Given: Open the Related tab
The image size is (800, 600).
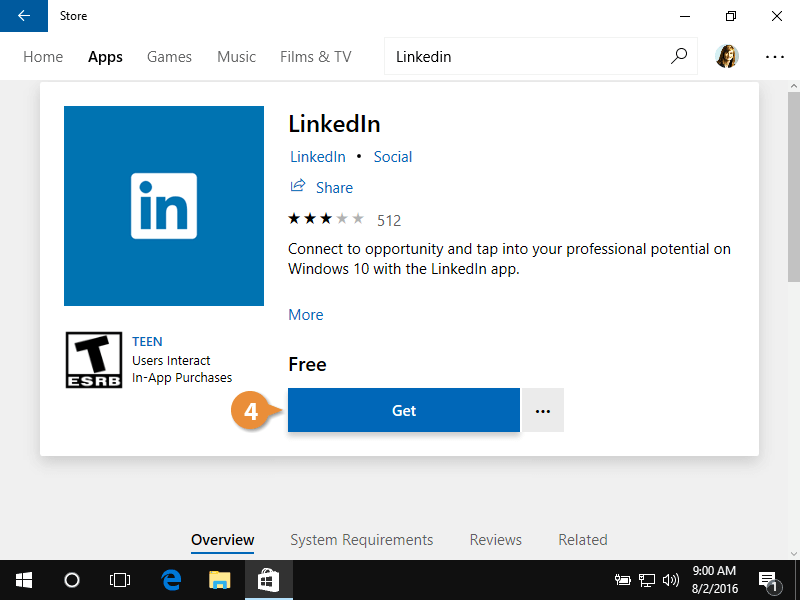Looking at the screenshot, I should (583, 540).
